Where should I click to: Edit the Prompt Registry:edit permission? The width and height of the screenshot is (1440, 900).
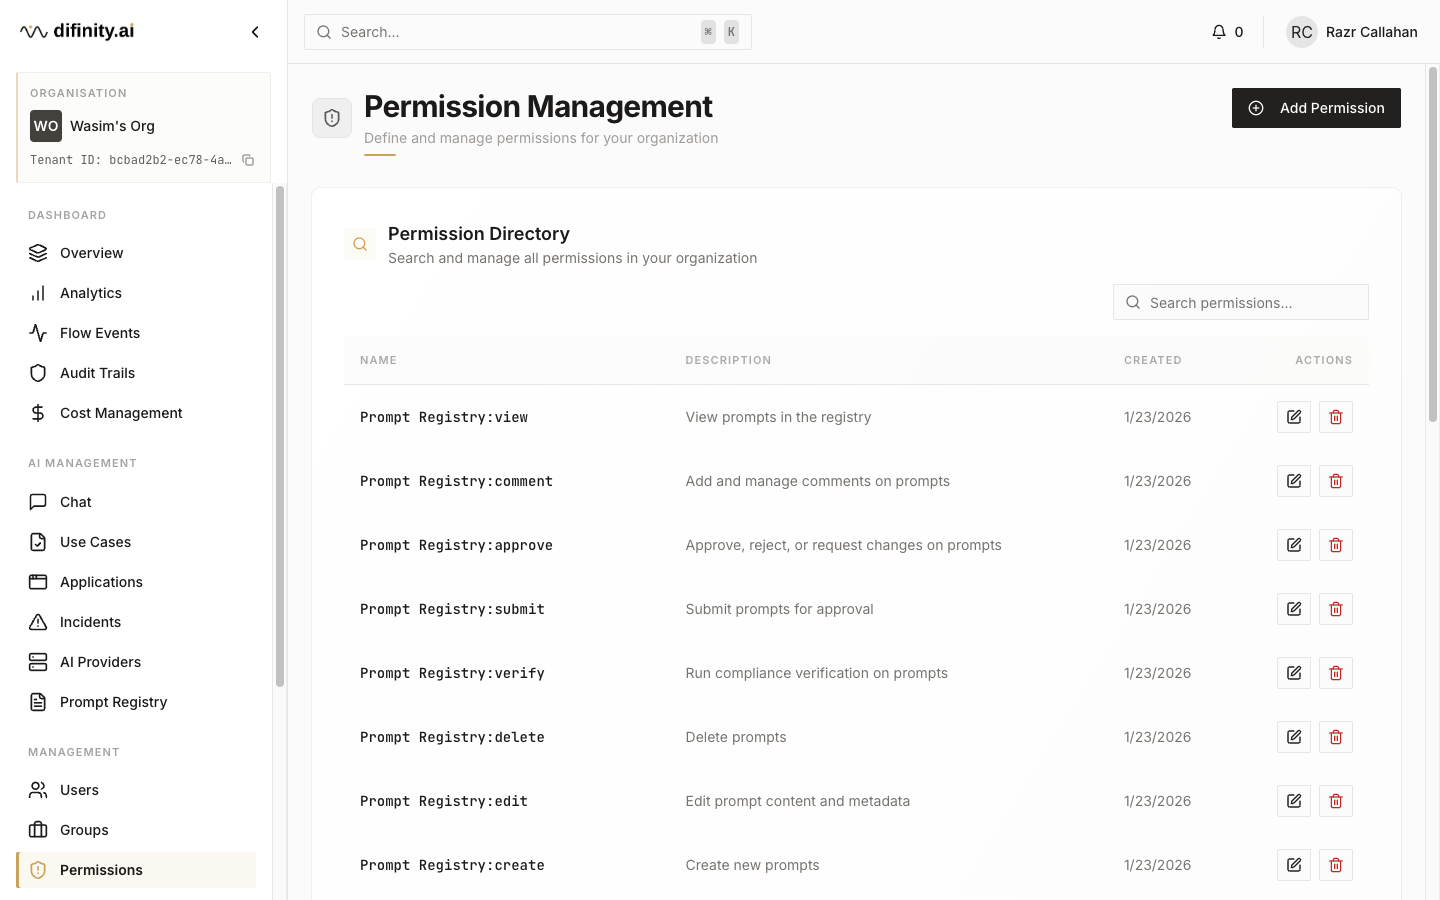pyautogui.click(x=1294, y=801)
